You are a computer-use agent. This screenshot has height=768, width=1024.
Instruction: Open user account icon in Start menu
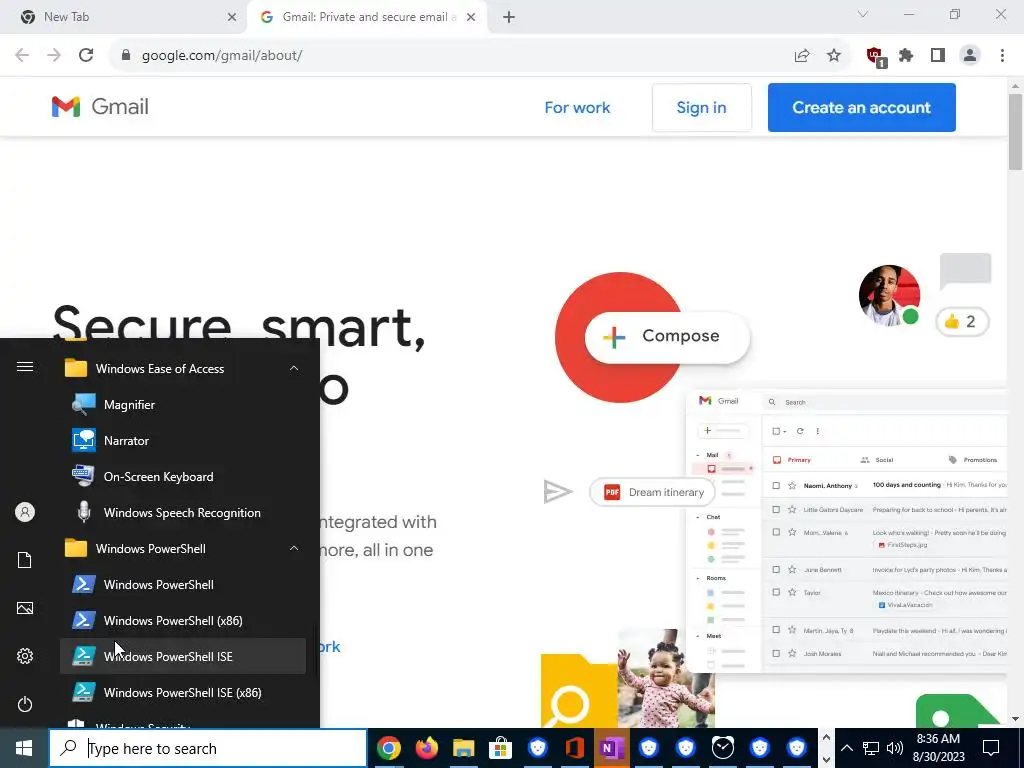point(25,512)
